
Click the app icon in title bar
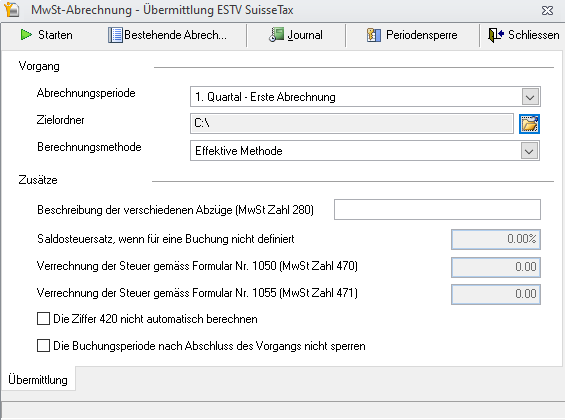12,10
